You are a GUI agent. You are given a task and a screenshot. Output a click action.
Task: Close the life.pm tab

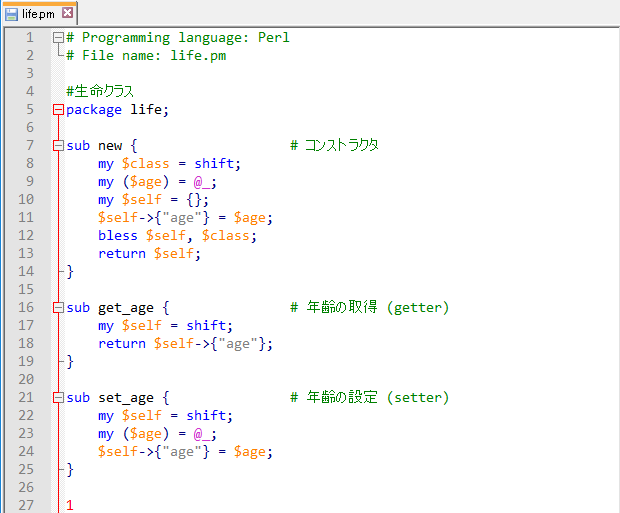(x=68, y=13)
